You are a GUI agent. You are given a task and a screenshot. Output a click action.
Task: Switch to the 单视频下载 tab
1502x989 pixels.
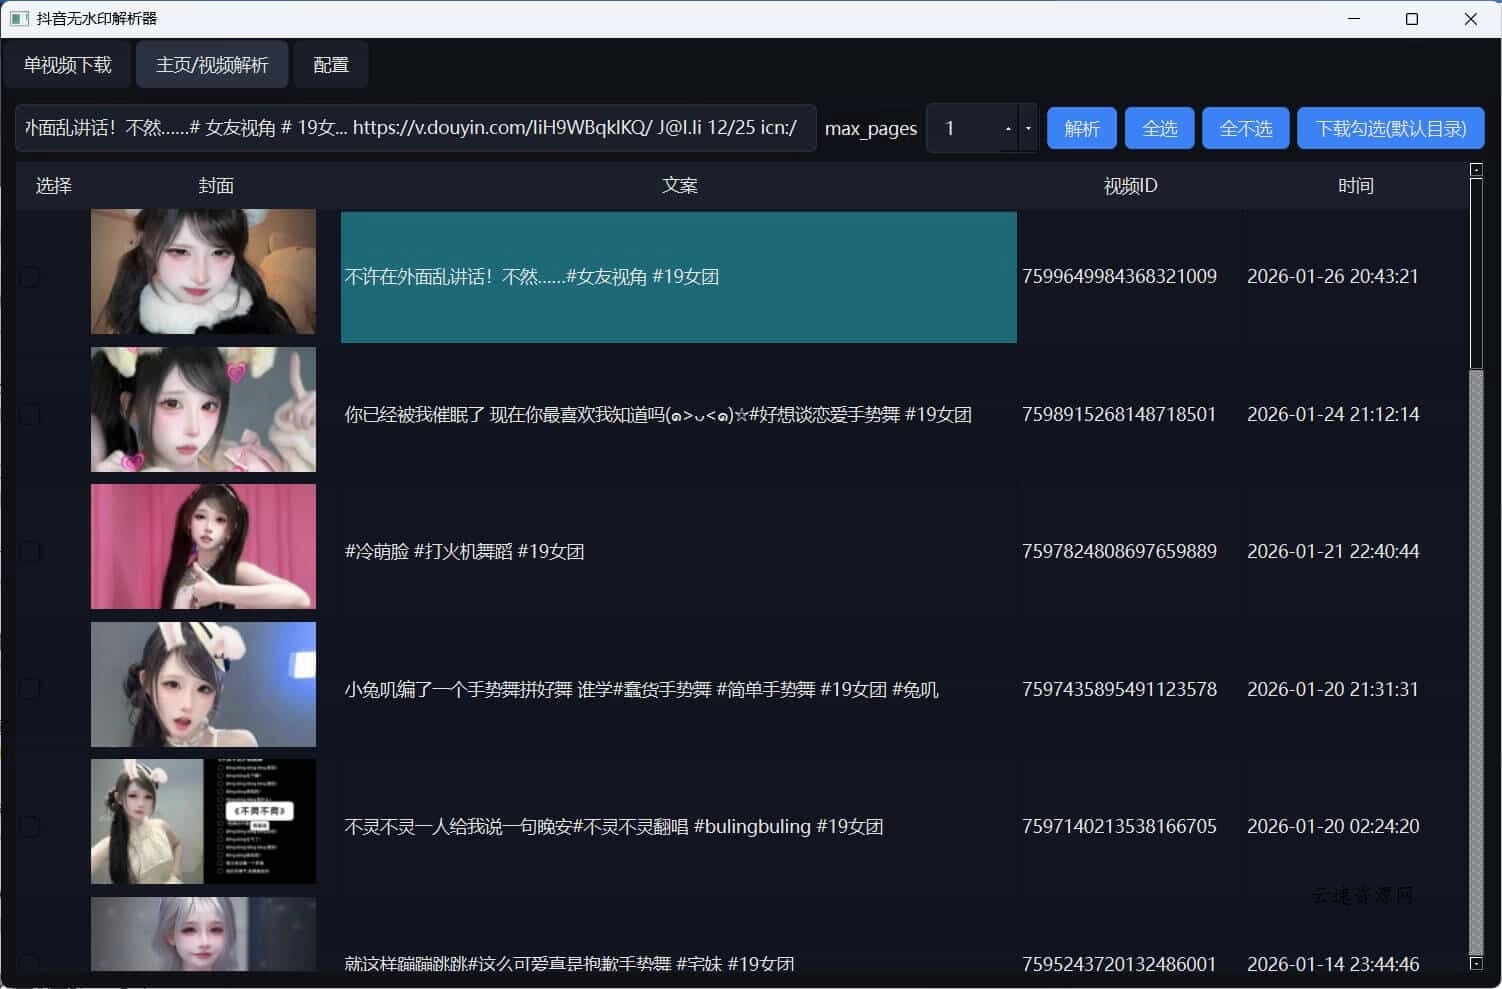[68, 64]
